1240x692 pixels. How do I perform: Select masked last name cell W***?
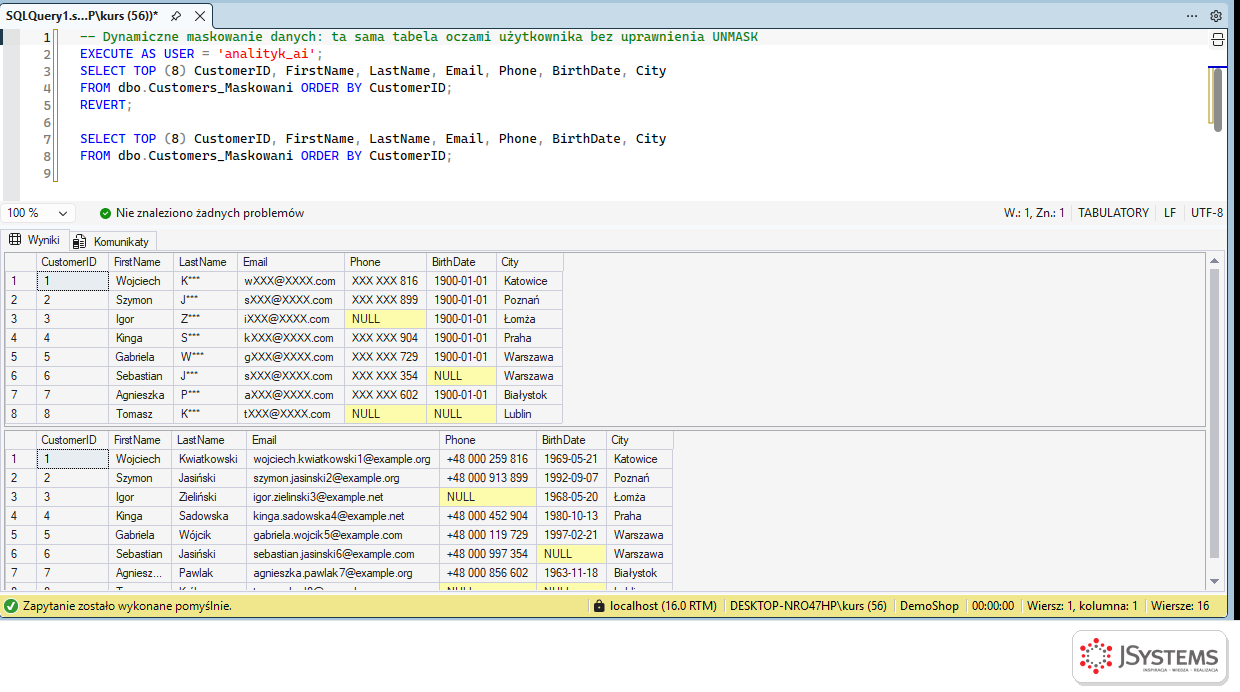click(205, 357)
